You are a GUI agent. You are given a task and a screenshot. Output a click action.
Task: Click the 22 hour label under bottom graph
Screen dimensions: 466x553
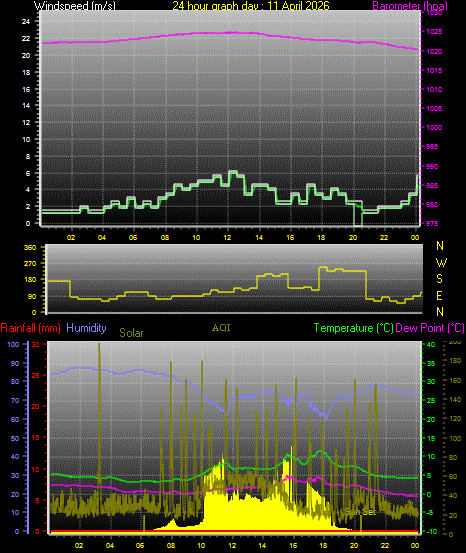tap(385, 546)
